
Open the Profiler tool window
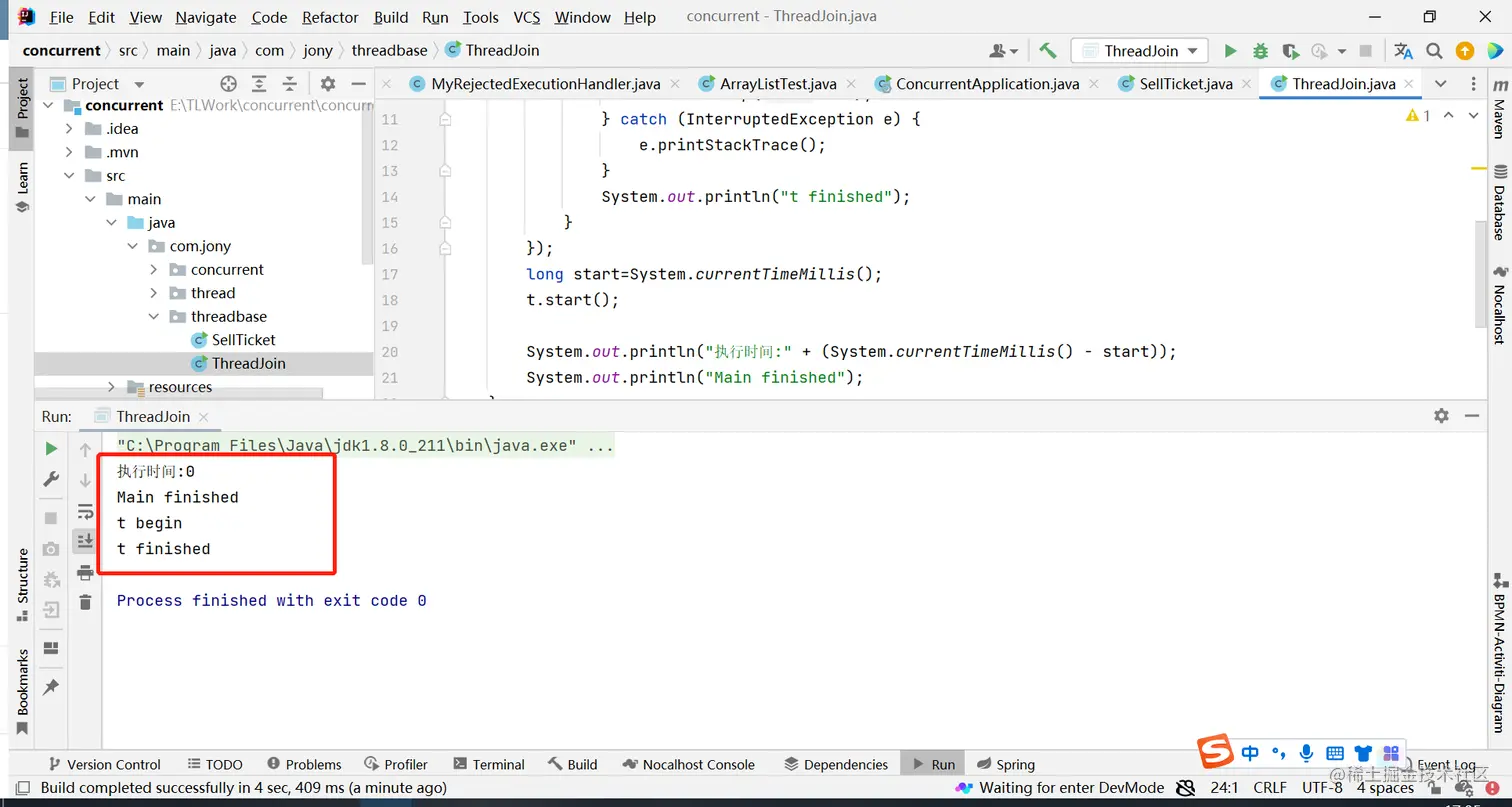click(396, 764)
